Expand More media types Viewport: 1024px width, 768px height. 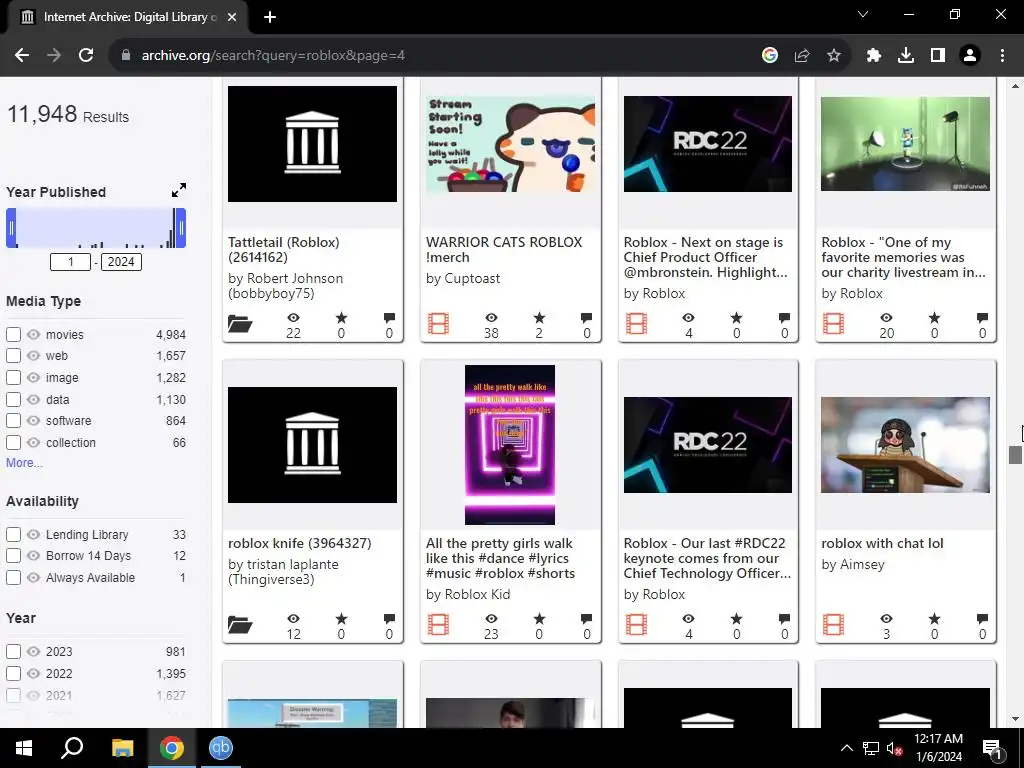coord(24,462)
